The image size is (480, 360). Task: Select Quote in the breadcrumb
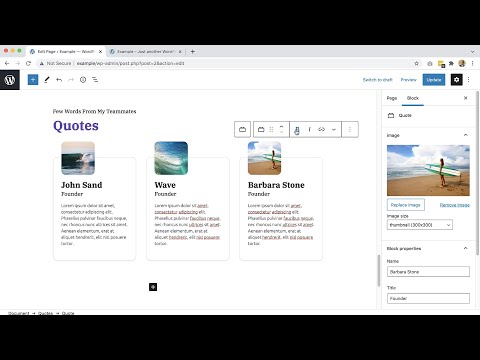[x=68, y=313]
